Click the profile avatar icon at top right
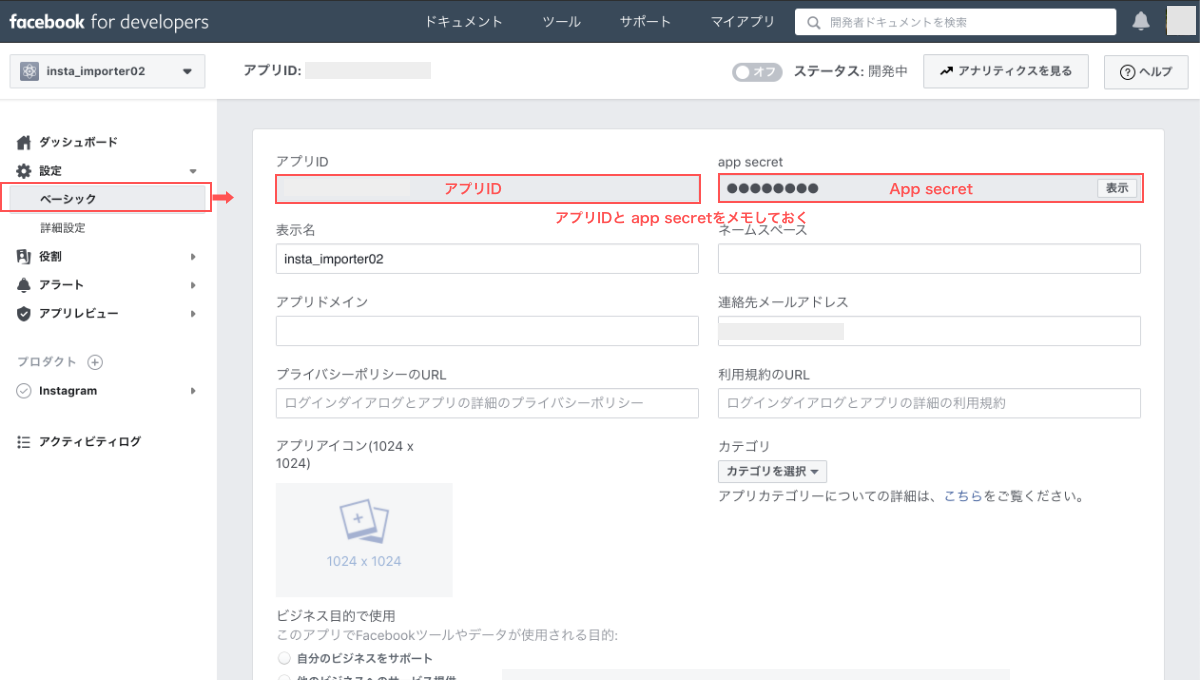This screenshot has height=680, width=1200. point(1180,20)
